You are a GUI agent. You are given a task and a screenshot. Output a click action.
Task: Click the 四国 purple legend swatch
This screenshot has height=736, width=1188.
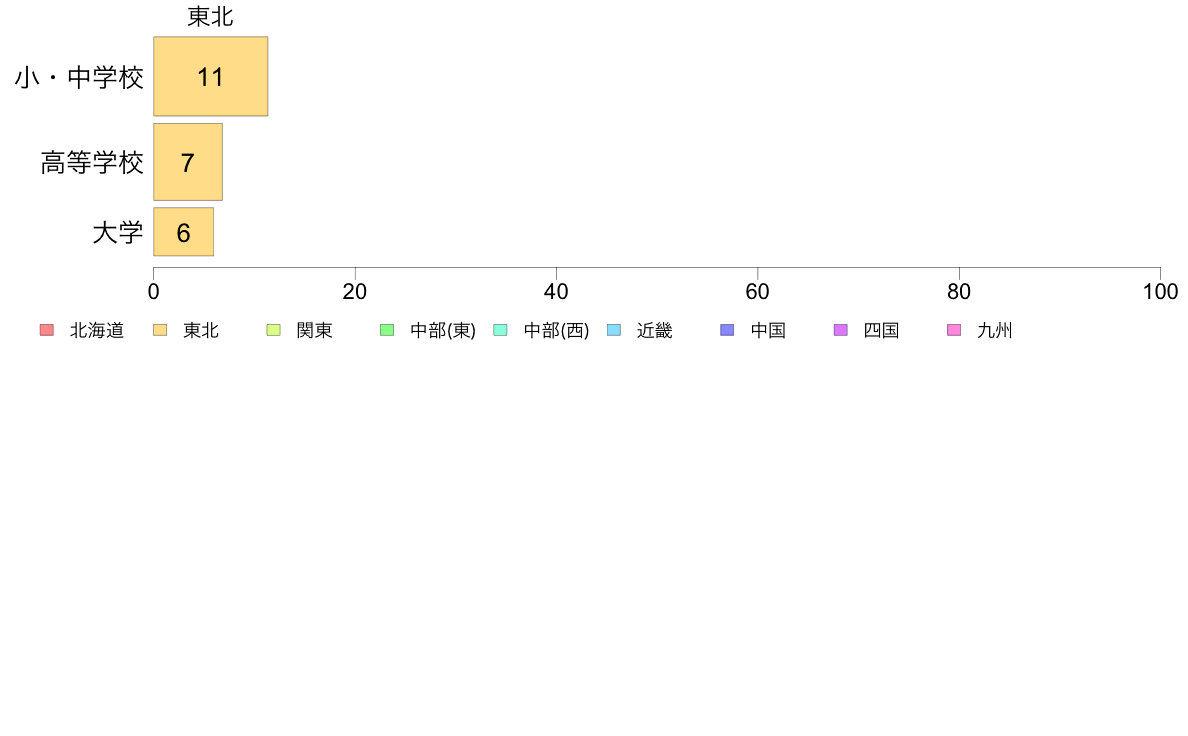pyautogui.click(x=840, y=330)
